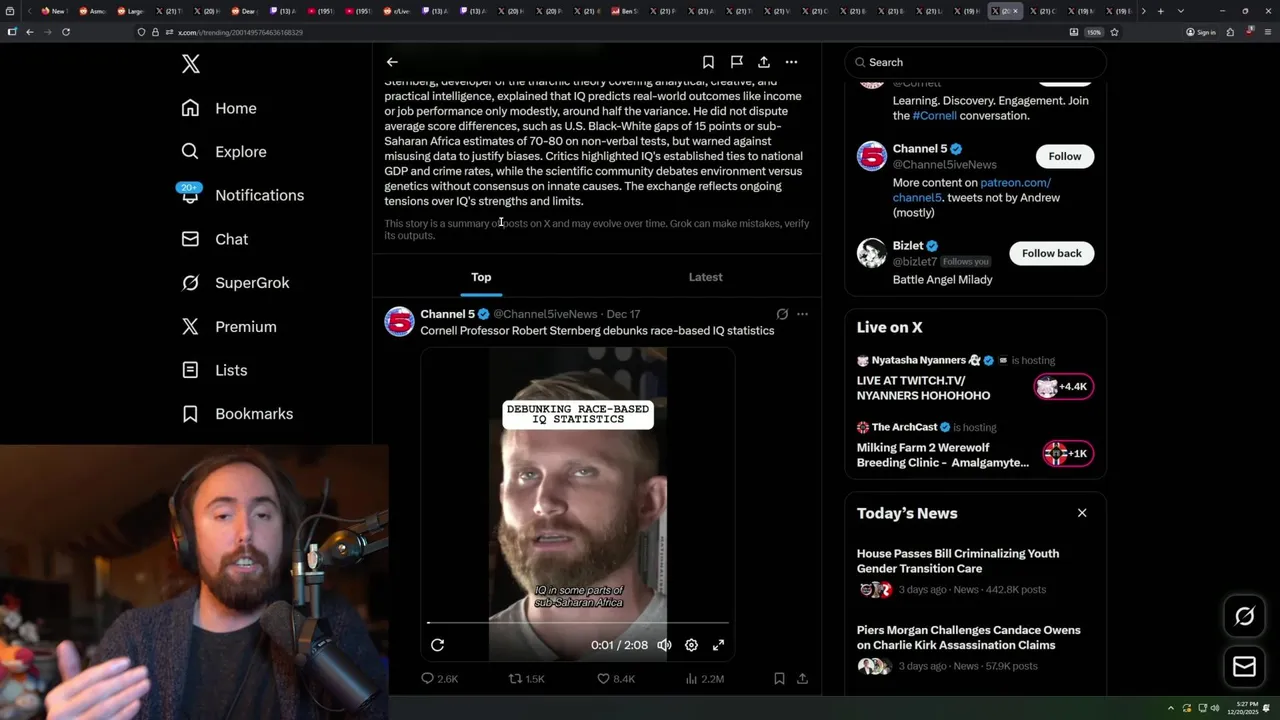This screenshot has width=1280, height=720.
Task: Share the Channel 5 post
Action: (x=802, y=679)
